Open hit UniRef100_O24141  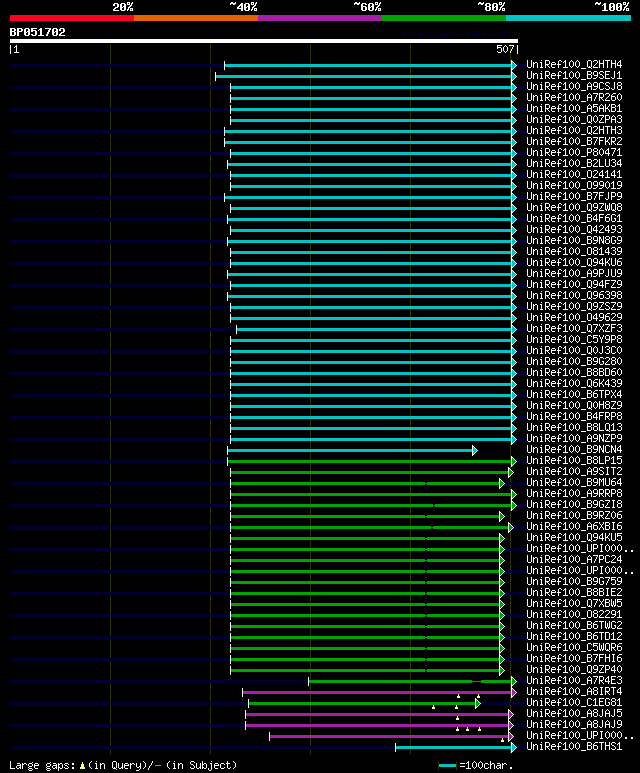[574, 175]
